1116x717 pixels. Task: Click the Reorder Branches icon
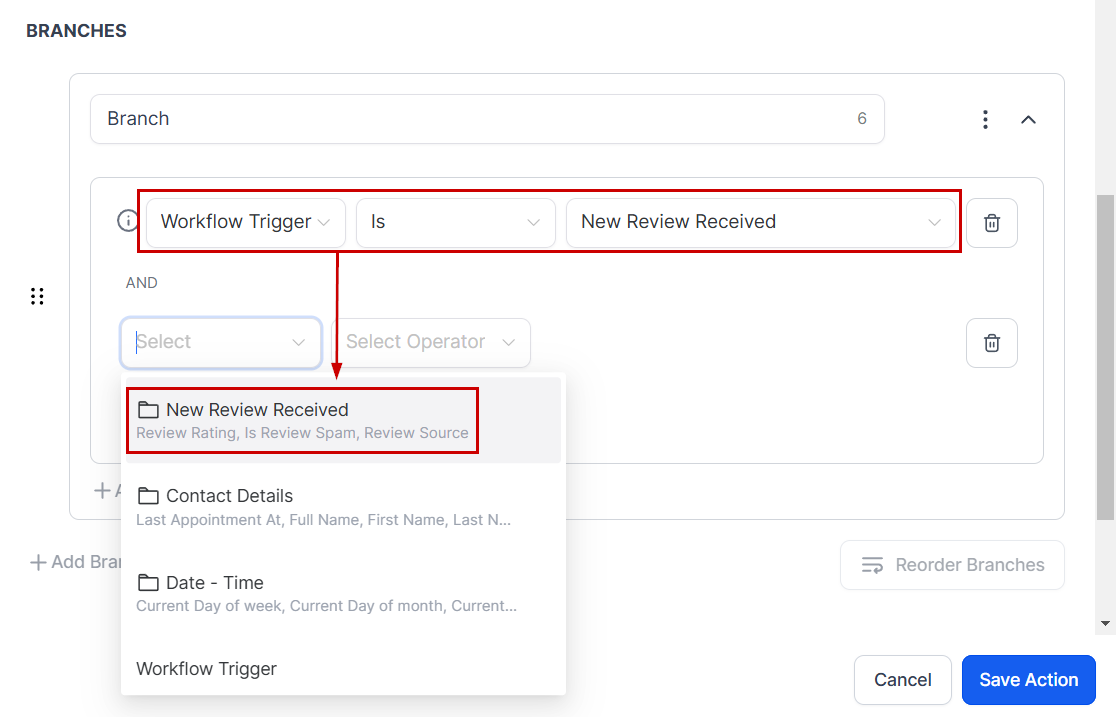(x=872, y=565)
